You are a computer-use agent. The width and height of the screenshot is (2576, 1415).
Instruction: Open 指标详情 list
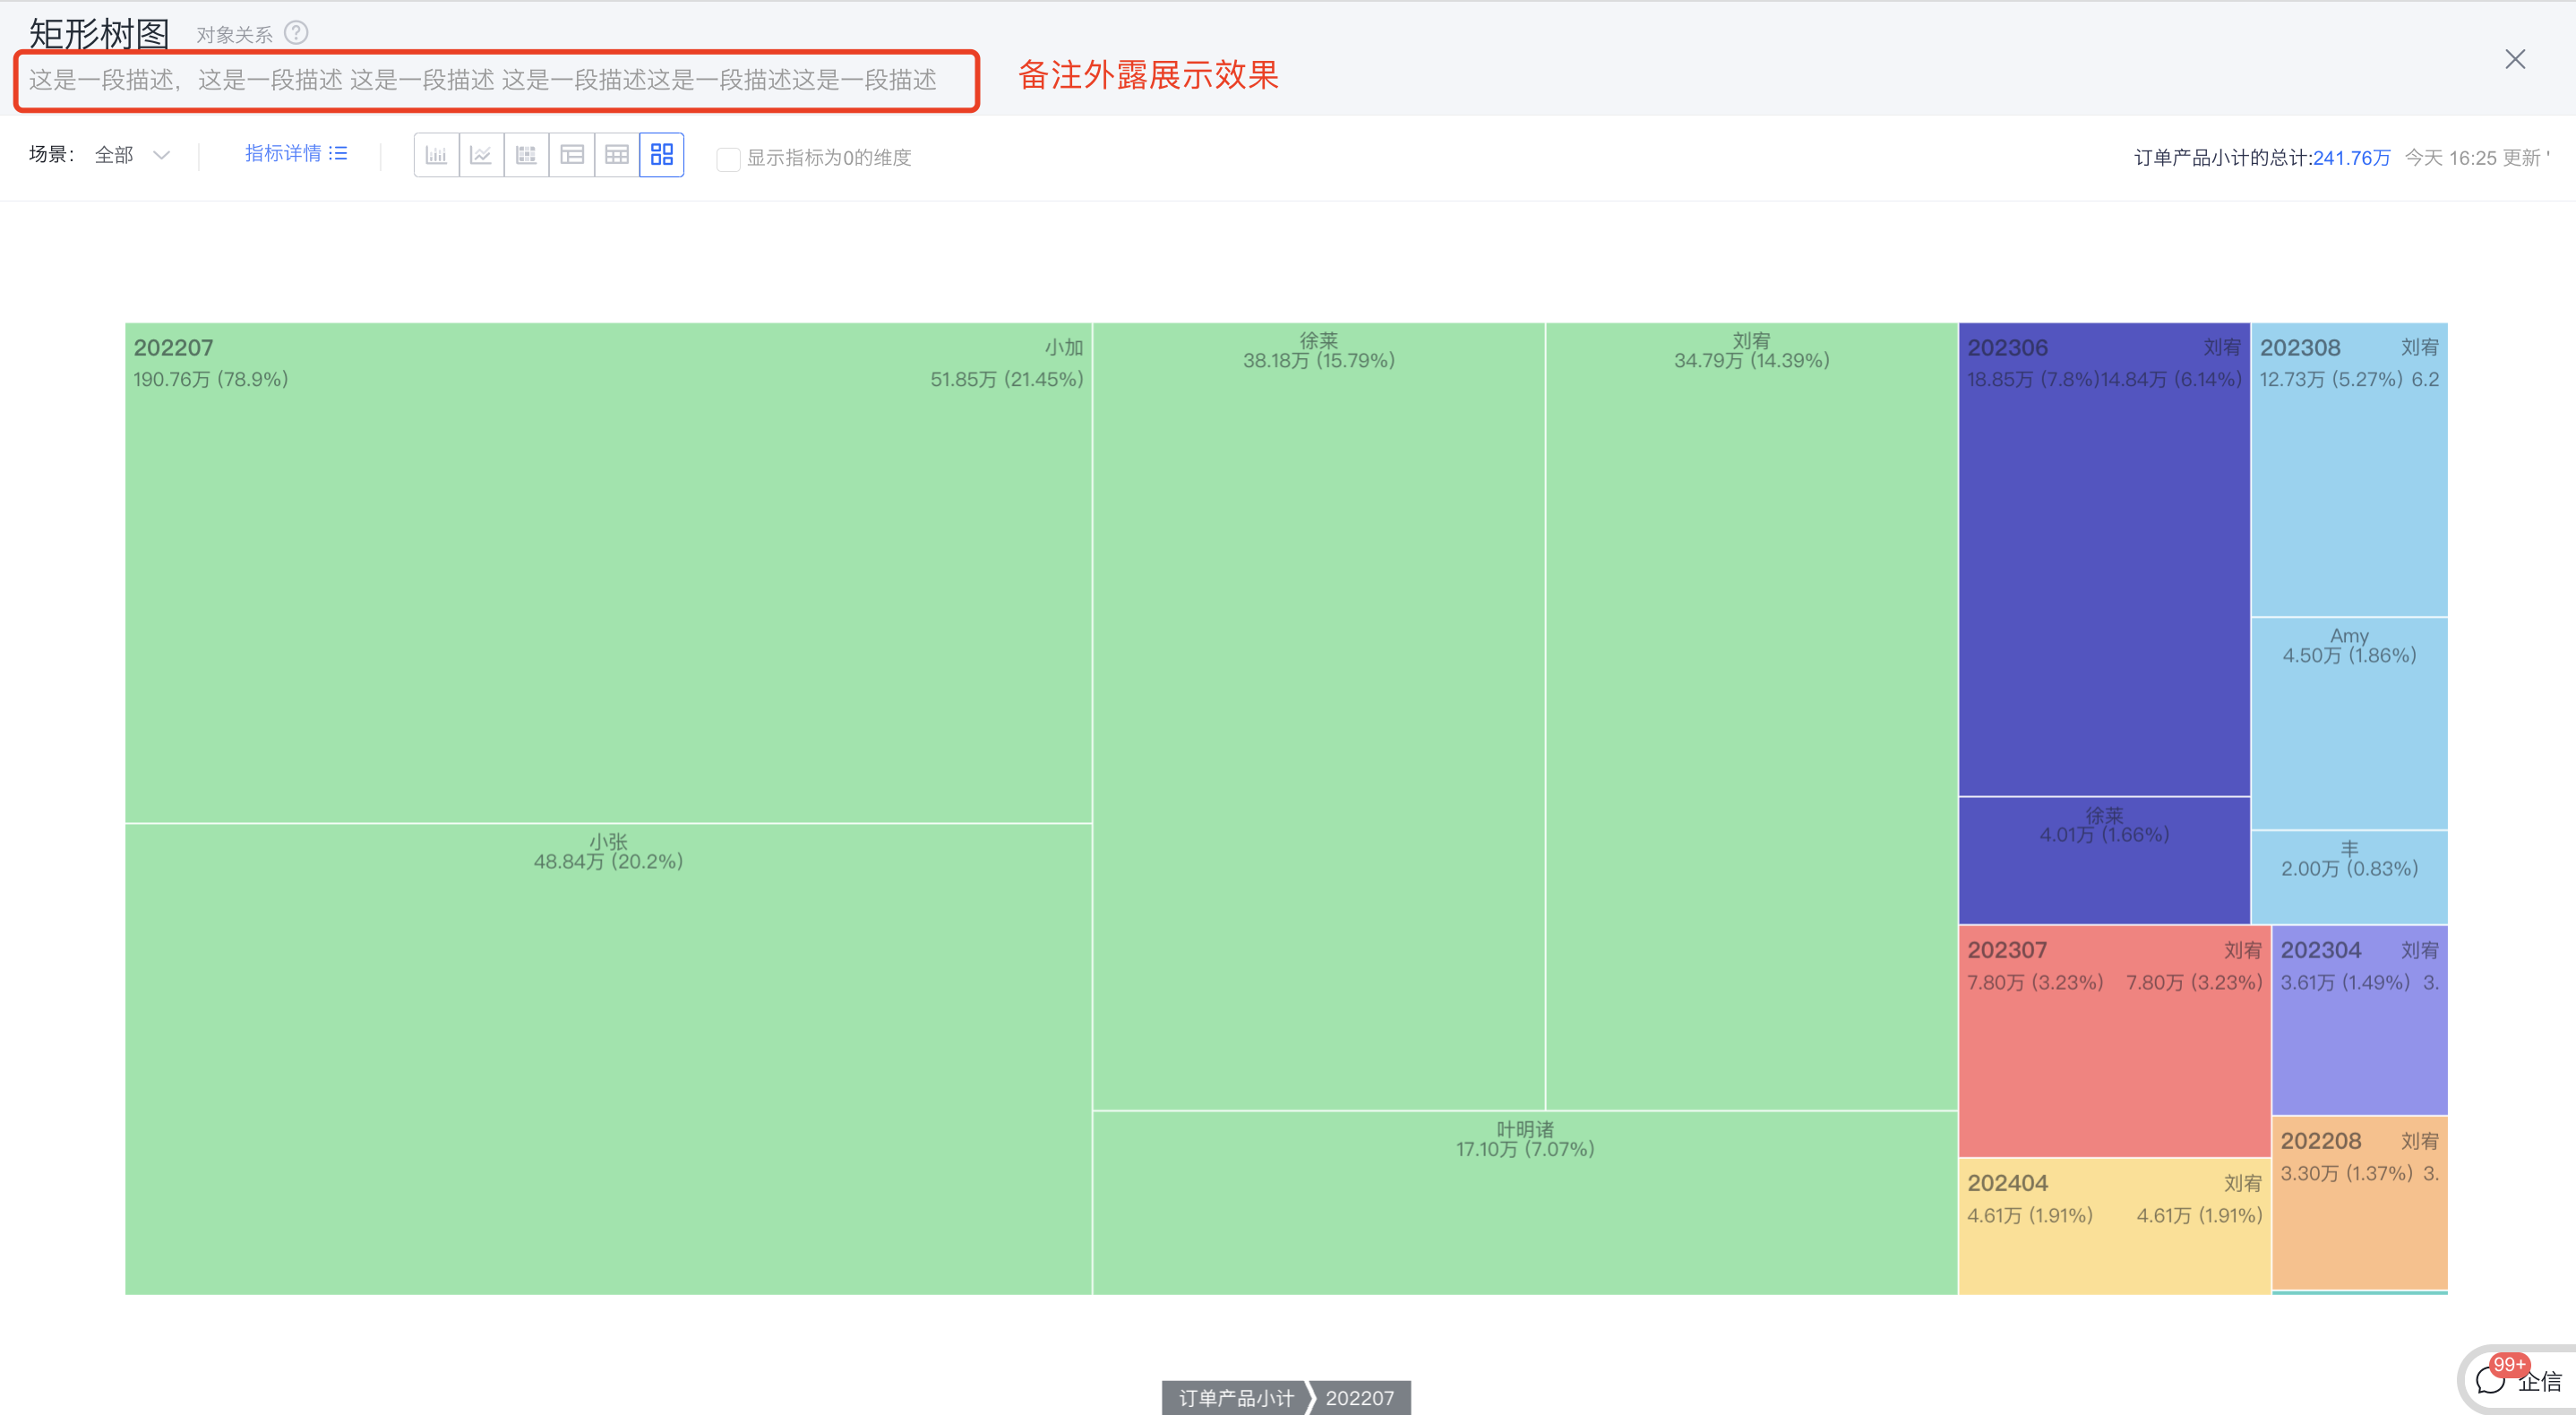295,153
